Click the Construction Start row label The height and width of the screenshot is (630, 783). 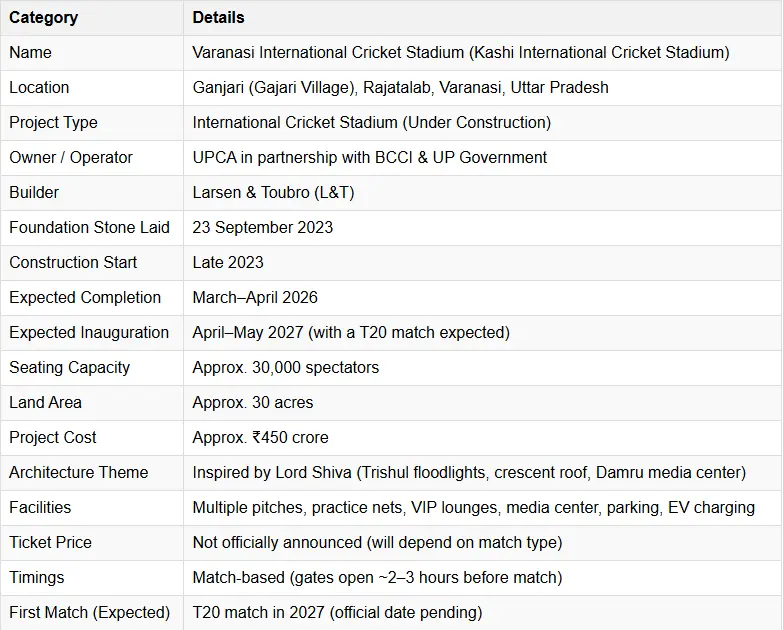click(73, 262)
